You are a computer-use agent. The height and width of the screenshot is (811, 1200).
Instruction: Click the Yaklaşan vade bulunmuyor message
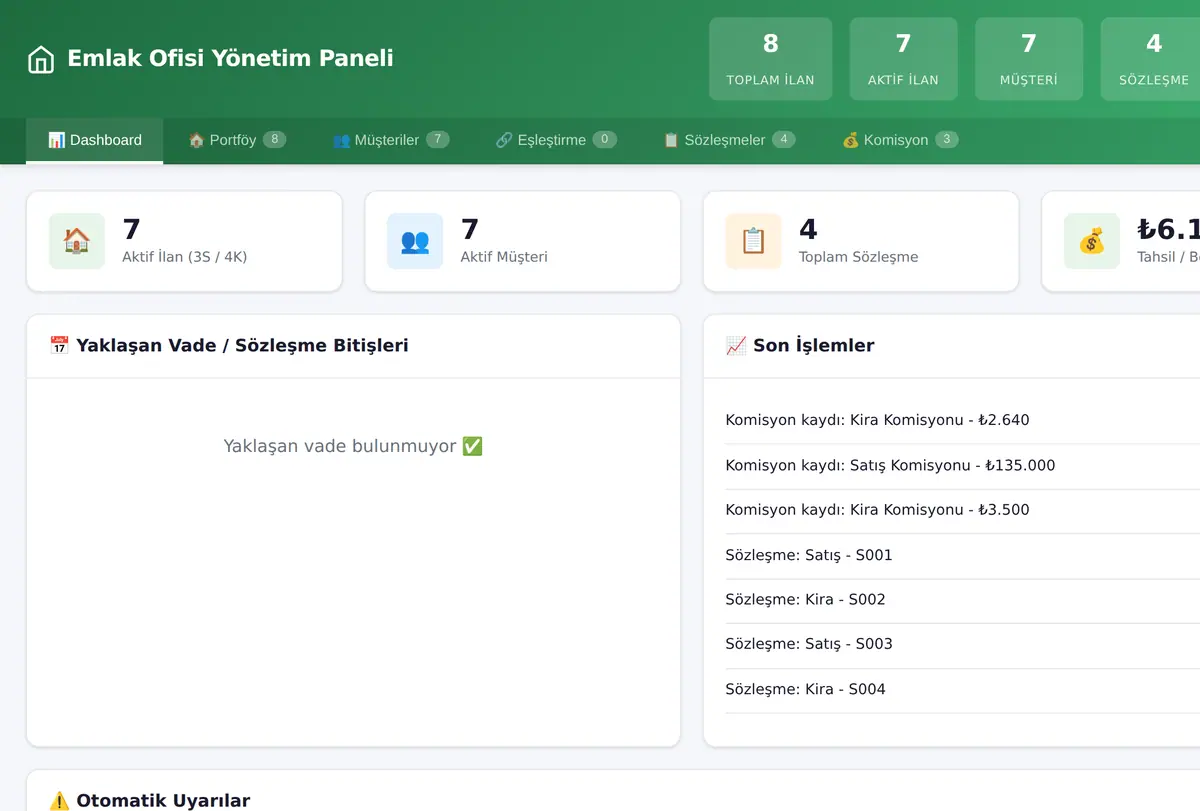(353, 446)
